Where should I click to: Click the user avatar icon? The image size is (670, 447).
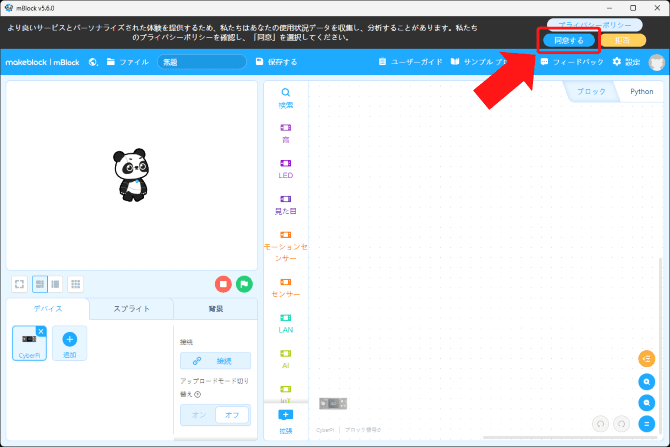click(x=656, y=62)
